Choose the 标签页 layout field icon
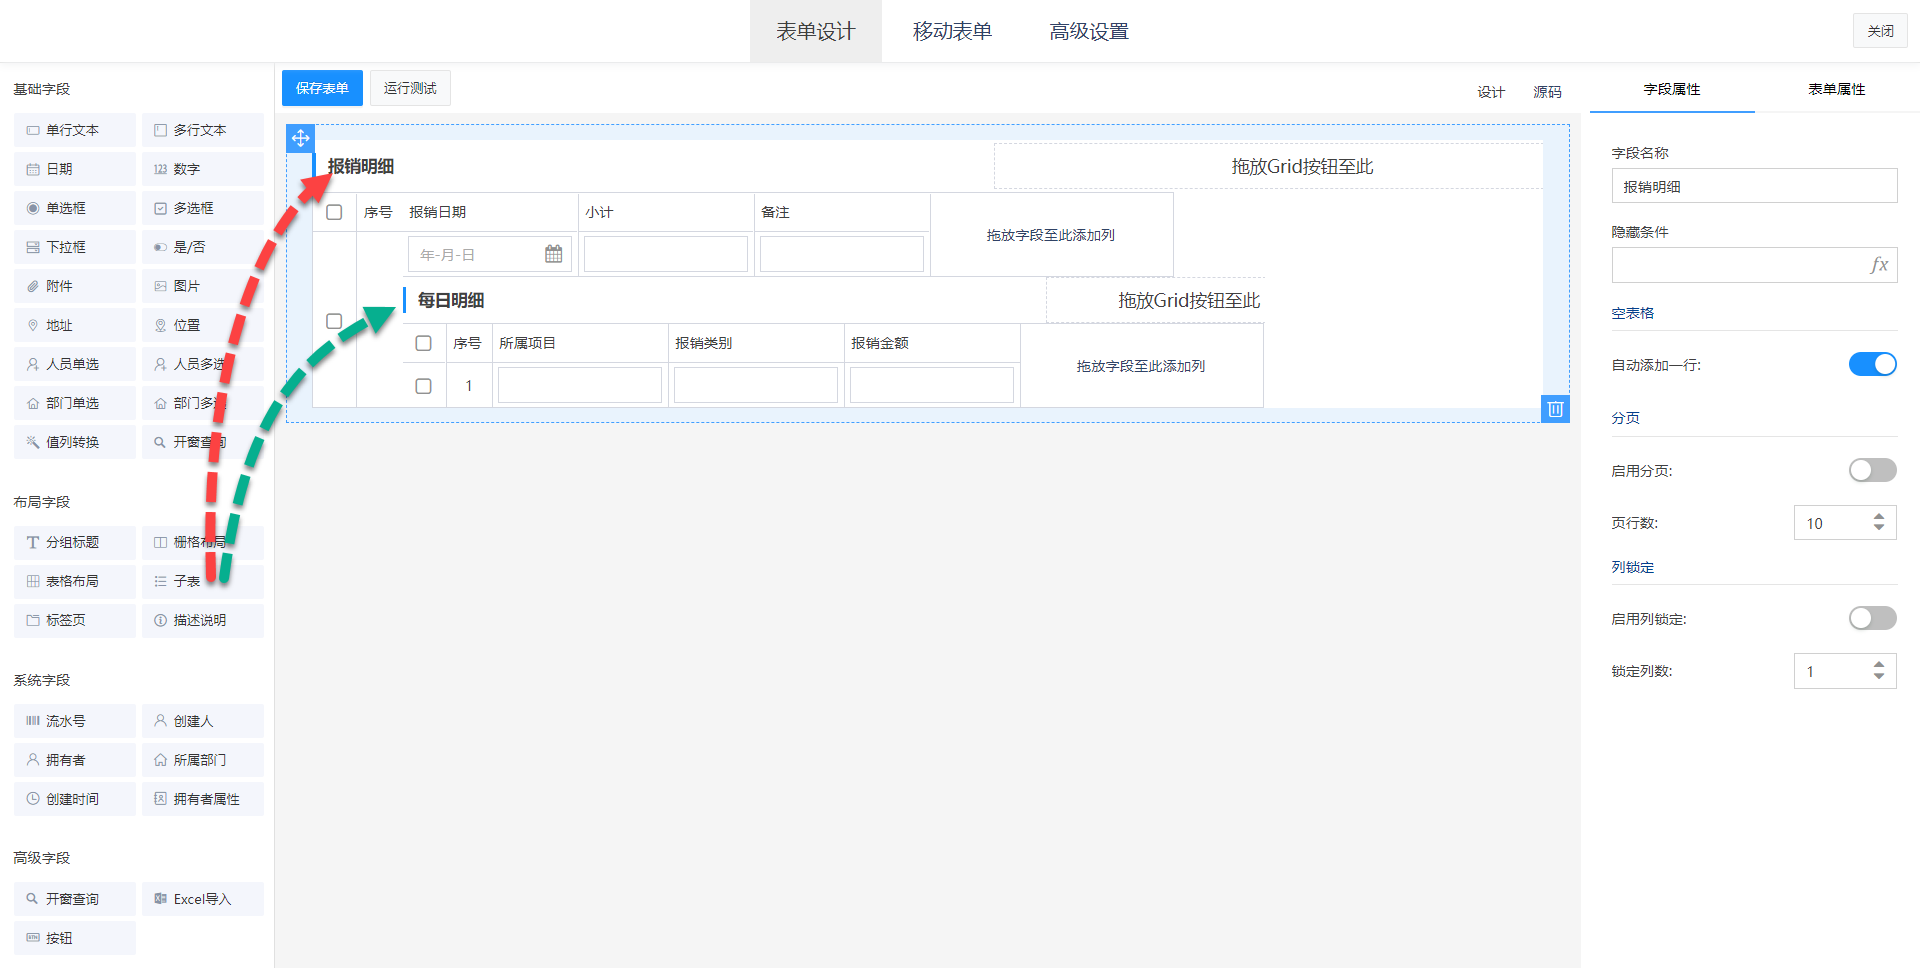 (33, 620)
